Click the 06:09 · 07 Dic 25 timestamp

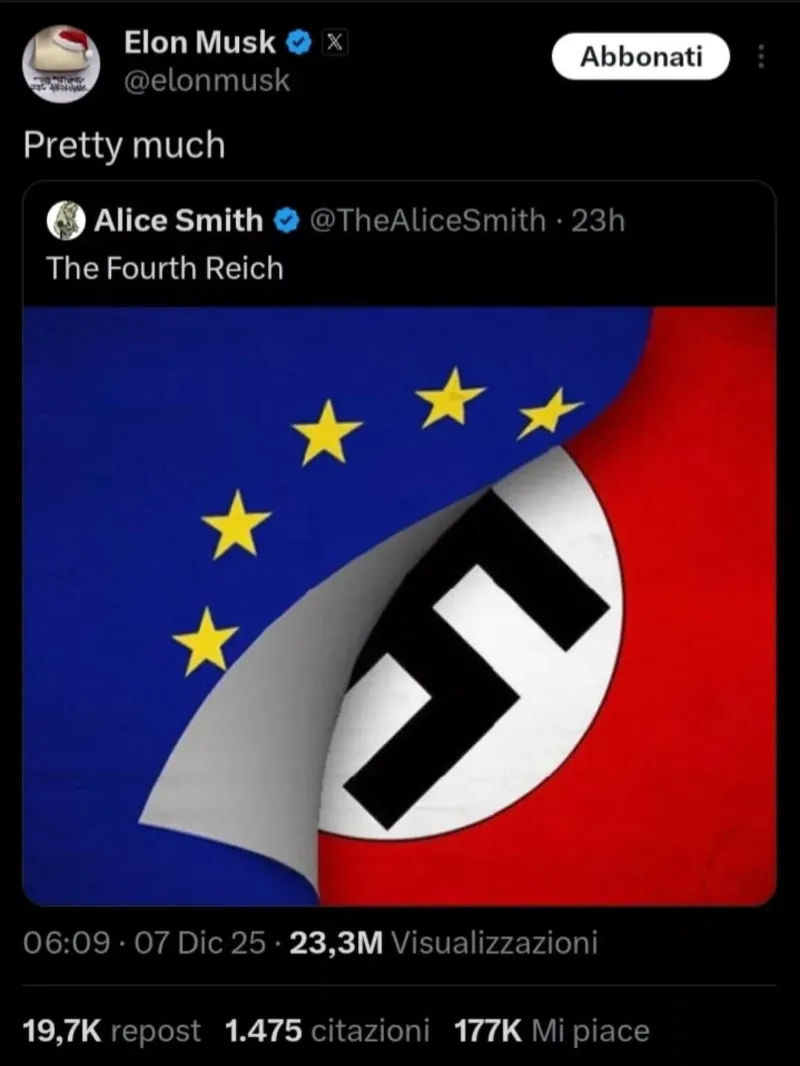click(144, 943)
